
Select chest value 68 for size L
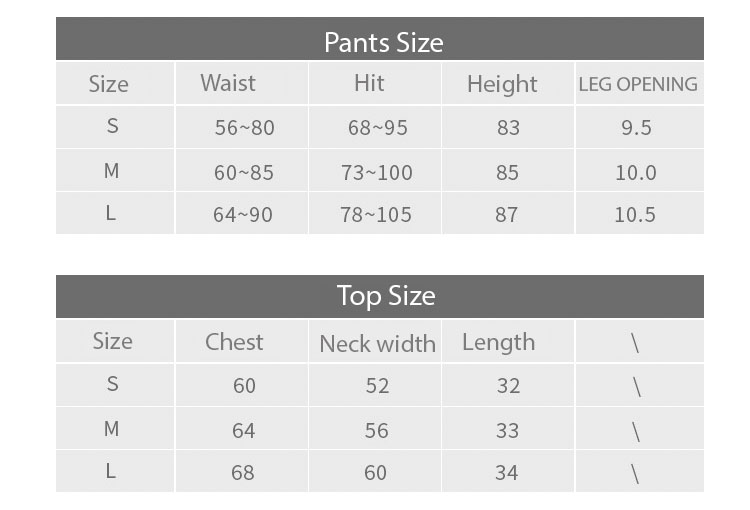pyautogui.click(x=242, y=471)
